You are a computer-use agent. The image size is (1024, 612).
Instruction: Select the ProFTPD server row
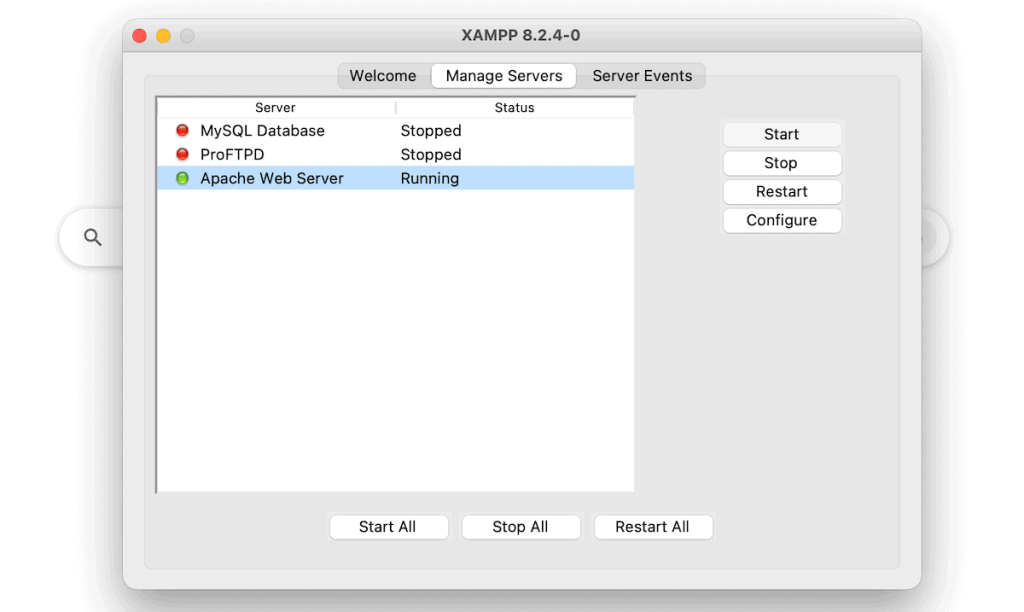pyautogui.click(x=396, y=155)
